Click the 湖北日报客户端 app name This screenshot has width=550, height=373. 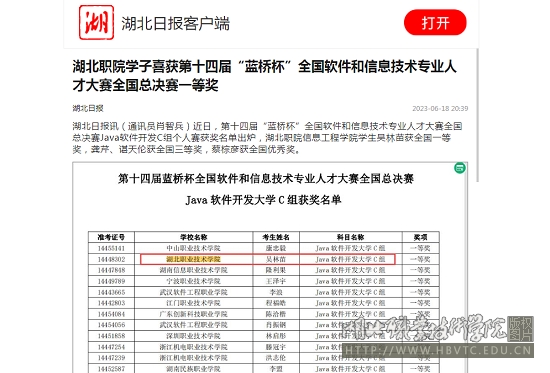(175, 24)
